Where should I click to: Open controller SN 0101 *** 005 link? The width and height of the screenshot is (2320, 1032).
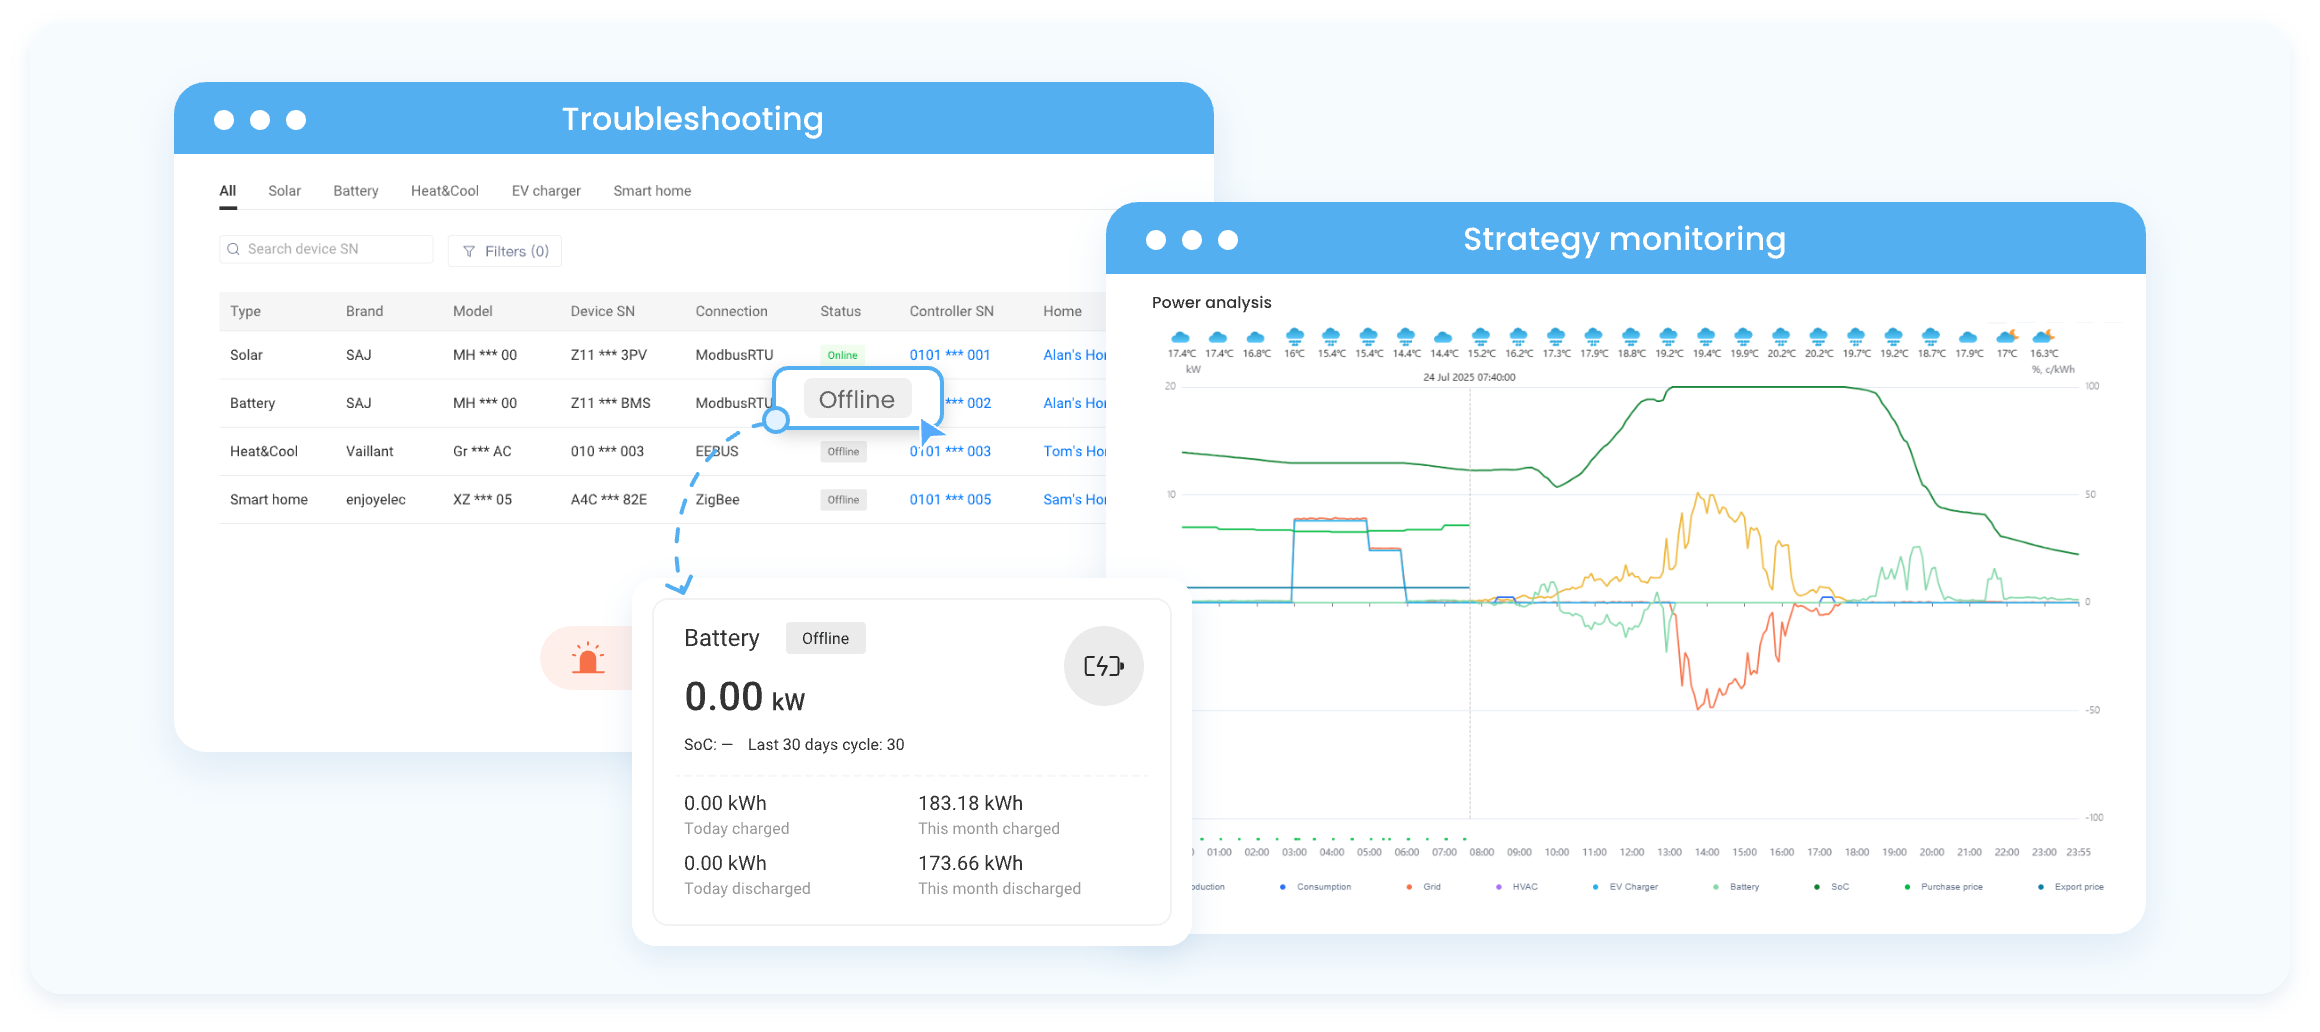[x=950, y=500]
